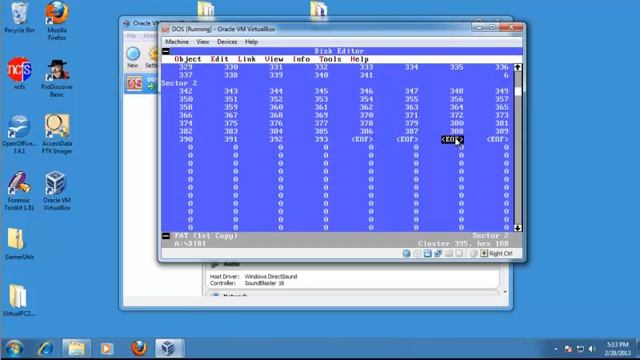Click the 'Cluster 395, hex 18B' status text
The image size is (640, 360).
coord(463,244)
